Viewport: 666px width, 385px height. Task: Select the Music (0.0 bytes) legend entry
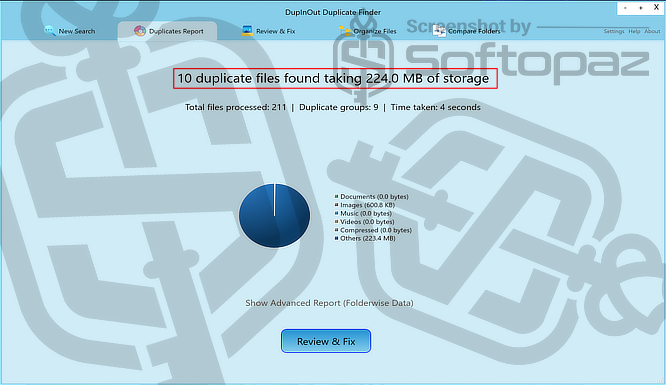[x=363, y=213]
